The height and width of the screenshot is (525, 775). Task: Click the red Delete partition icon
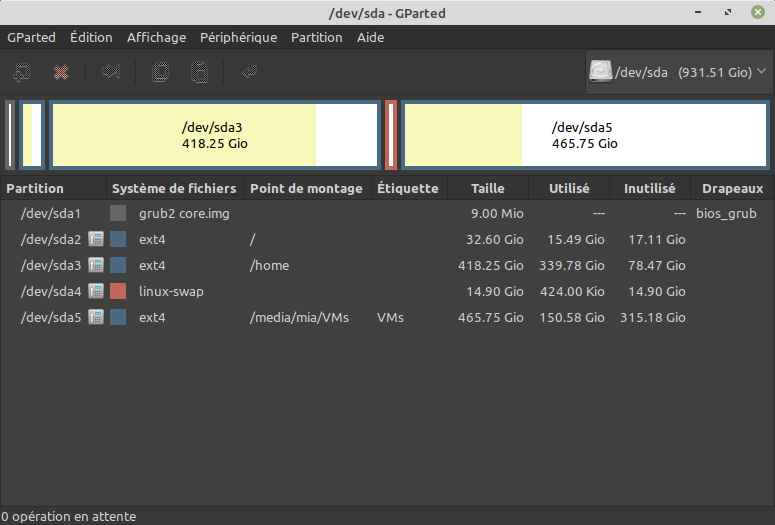pos(61,73)
